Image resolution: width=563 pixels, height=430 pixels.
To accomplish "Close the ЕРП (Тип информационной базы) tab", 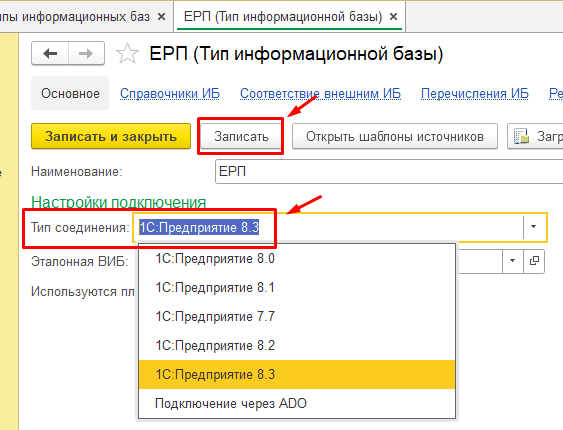I will pyautogui.click(x=394, y=17).
